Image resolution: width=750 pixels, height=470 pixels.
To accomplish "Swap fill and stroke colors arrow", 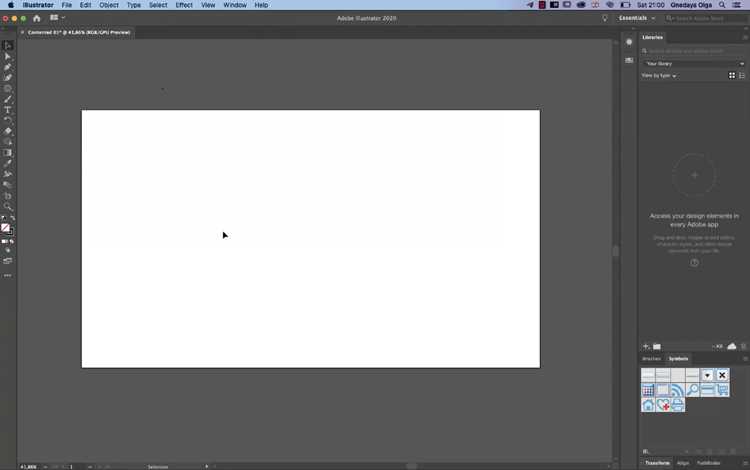I will coord(12,218).
